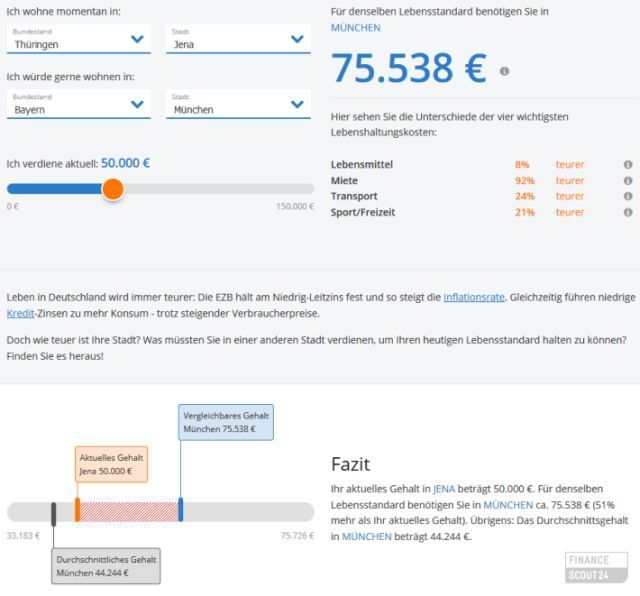
Task: Click the '50.000 €' current salary value
Action: click(125, 163)
